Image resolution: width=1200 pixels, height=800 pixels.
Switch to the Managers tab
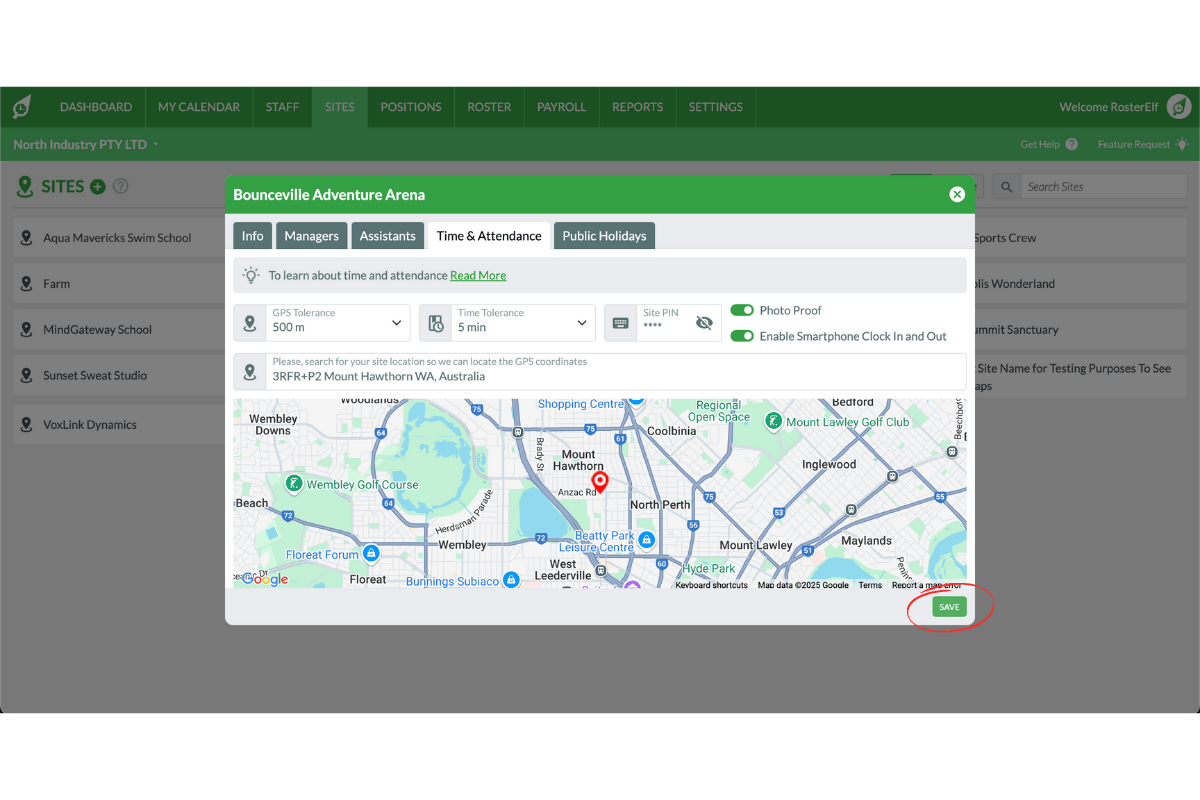click(x=312, y=236)
